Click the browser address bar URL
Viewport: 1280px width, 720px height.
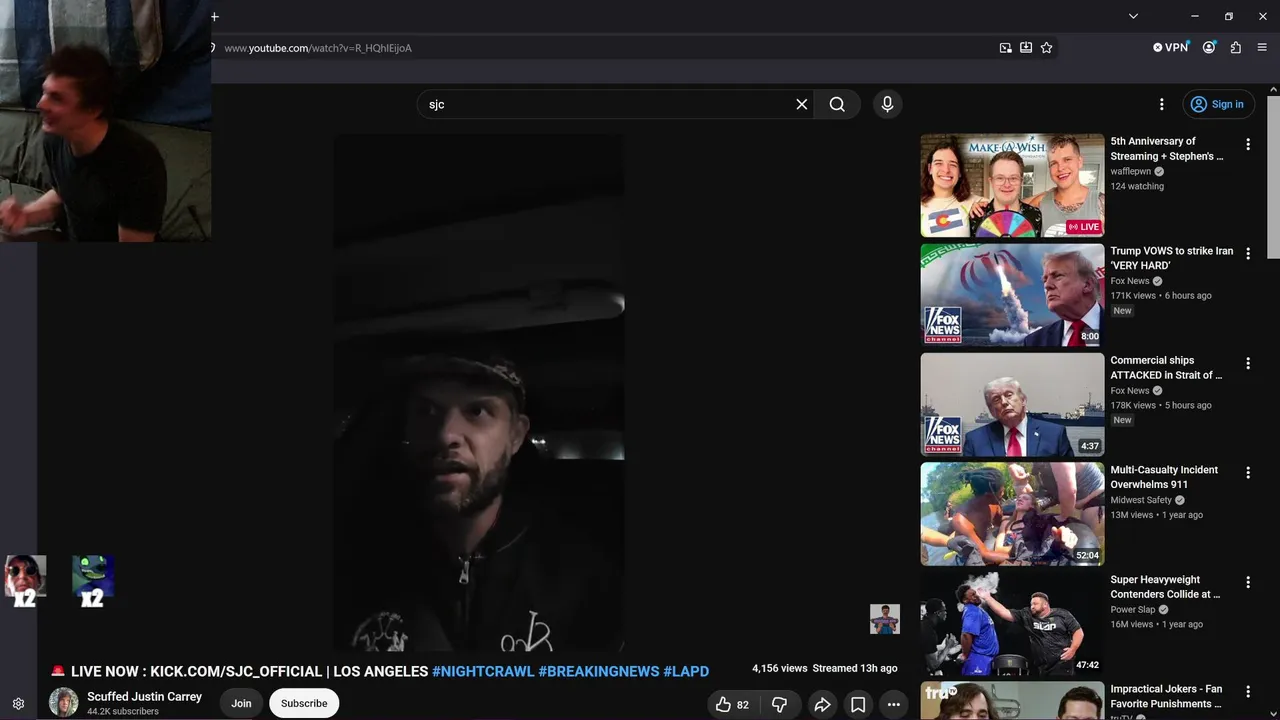[318, 48]
